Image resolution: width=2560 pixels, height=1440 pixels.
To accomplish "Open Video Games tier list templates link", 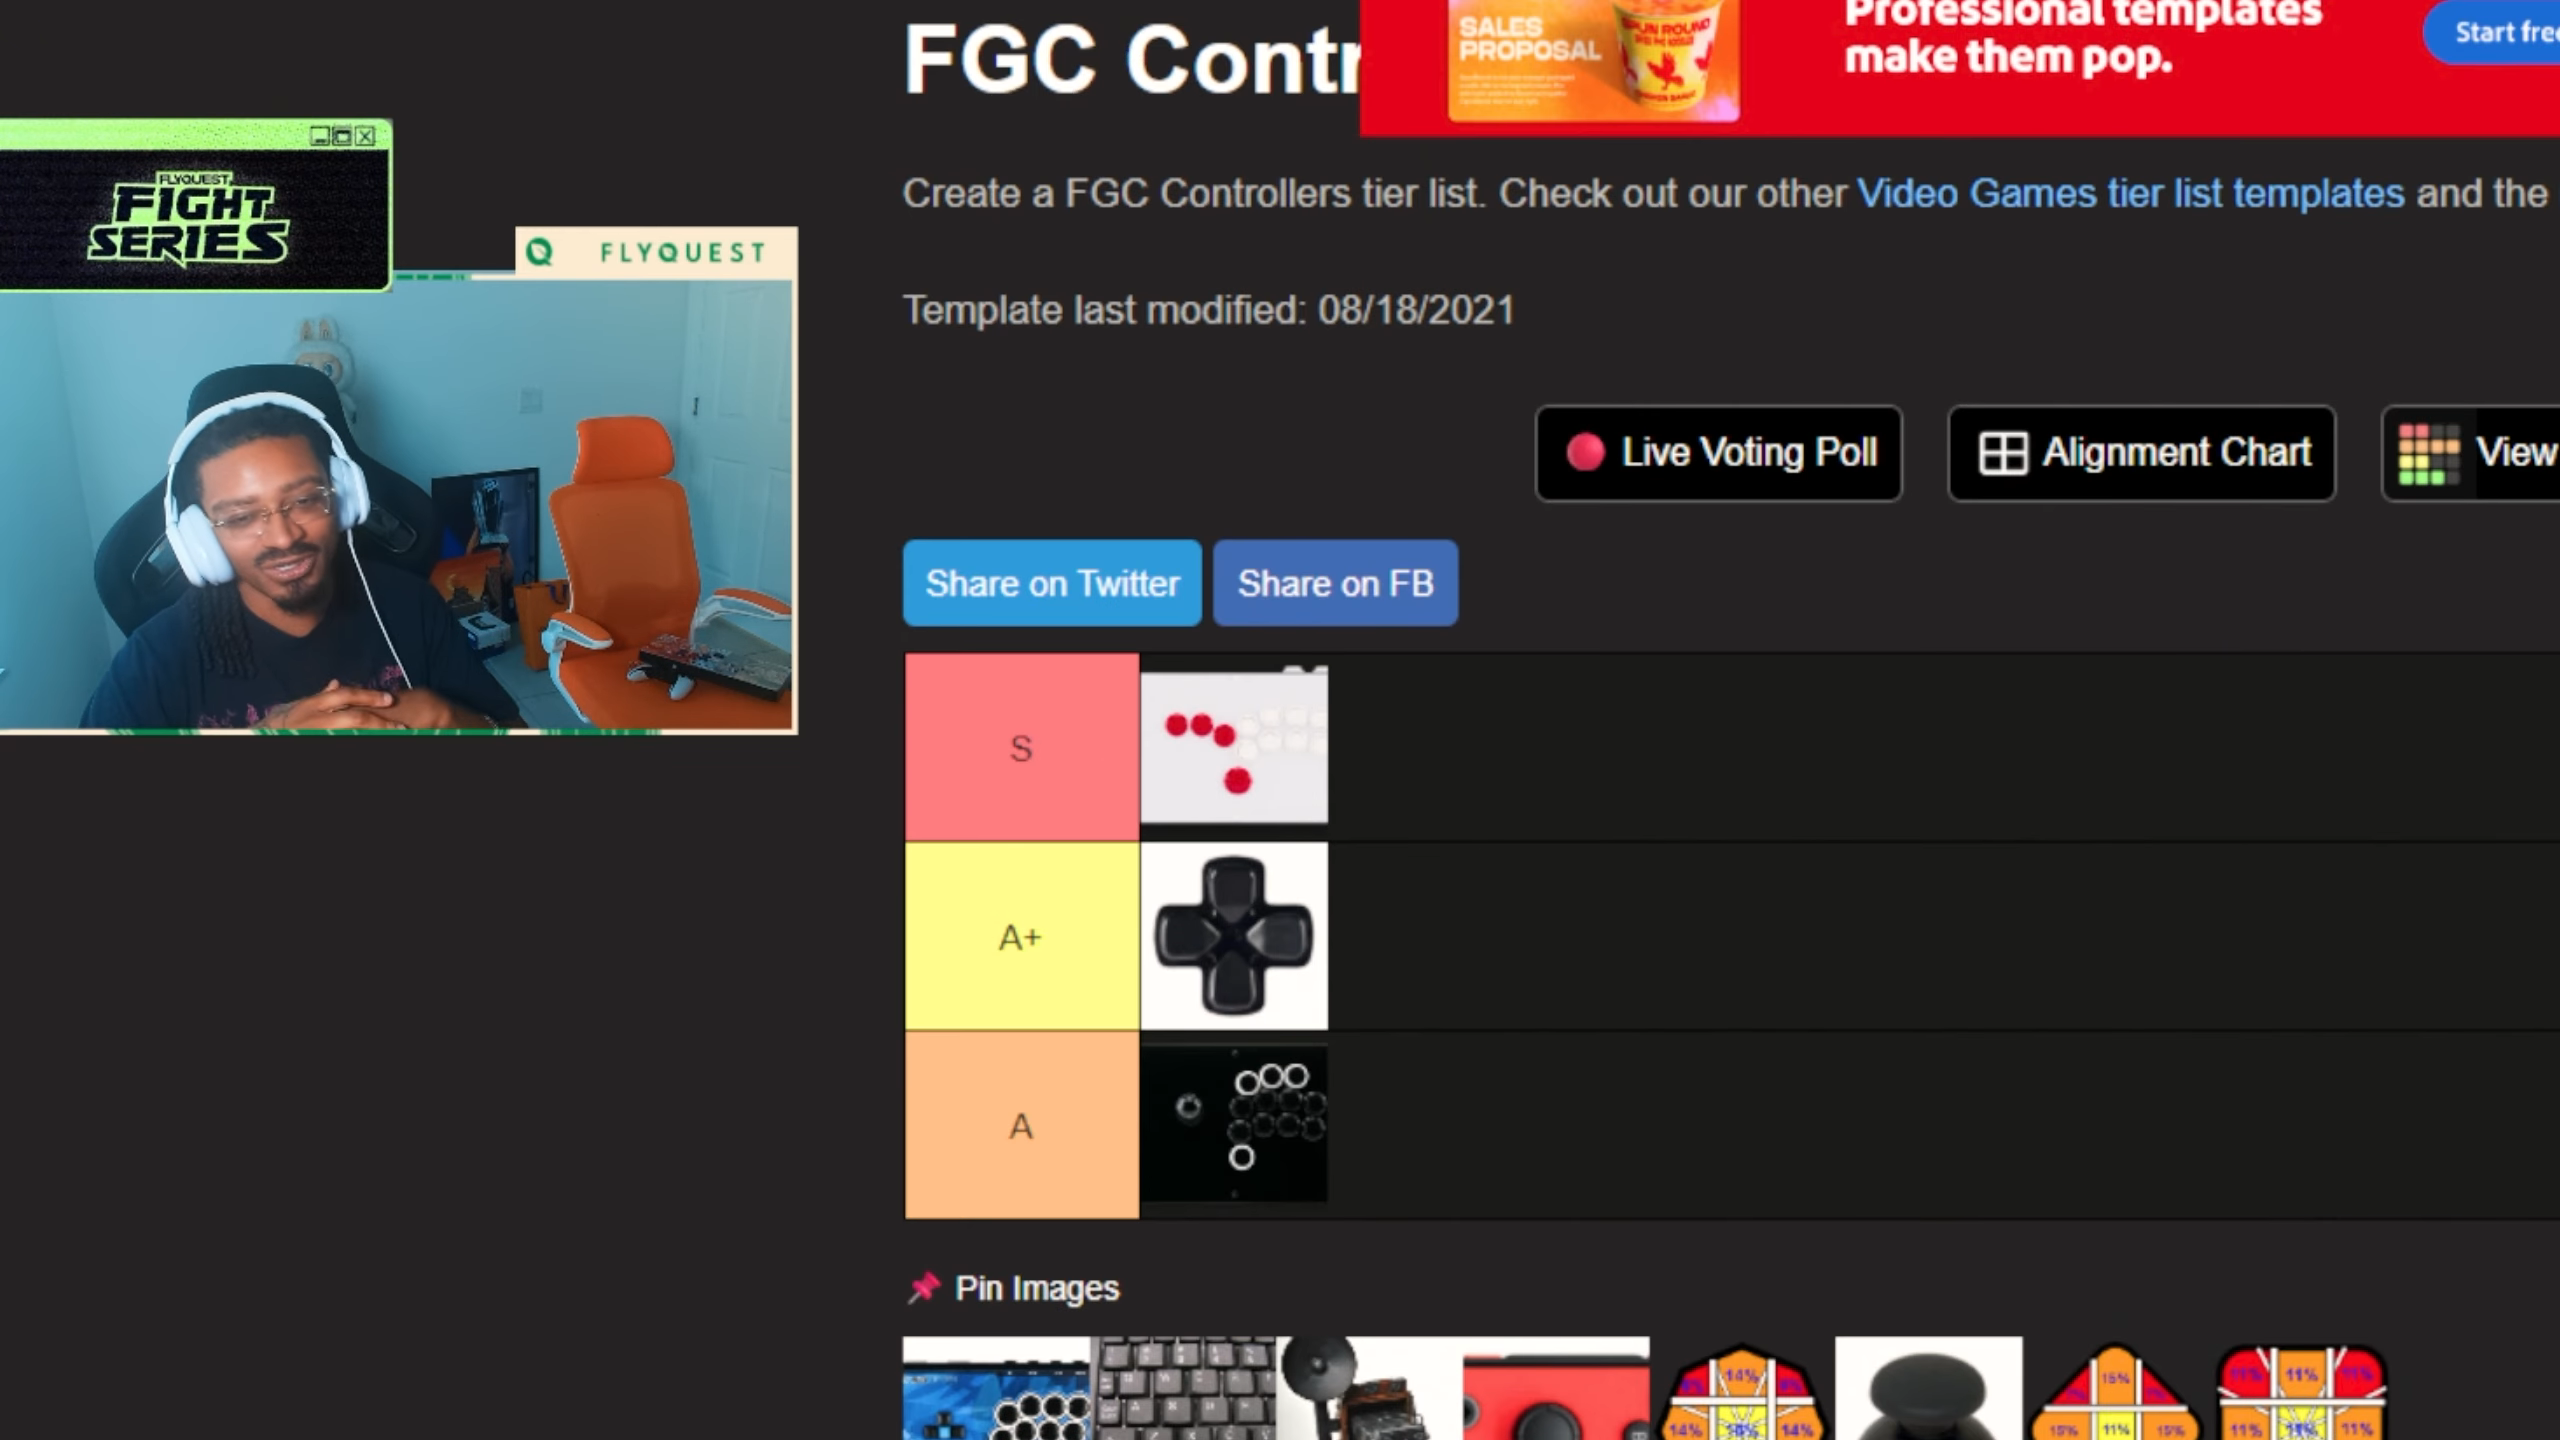I will pos(2130,193).
